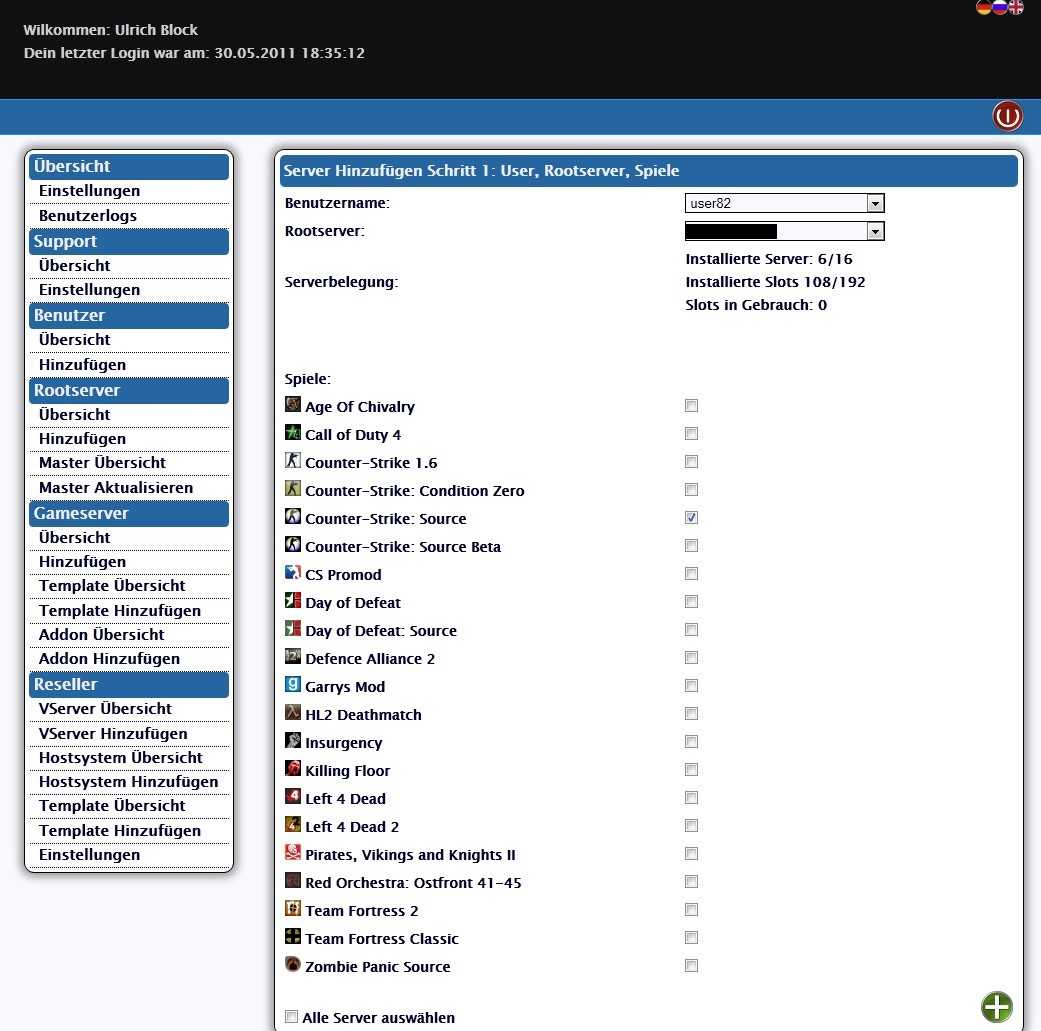The height and width of the screenshot is (1031, 1041).
Task: Switch language via German flag icon
Action: pos(984,7)
